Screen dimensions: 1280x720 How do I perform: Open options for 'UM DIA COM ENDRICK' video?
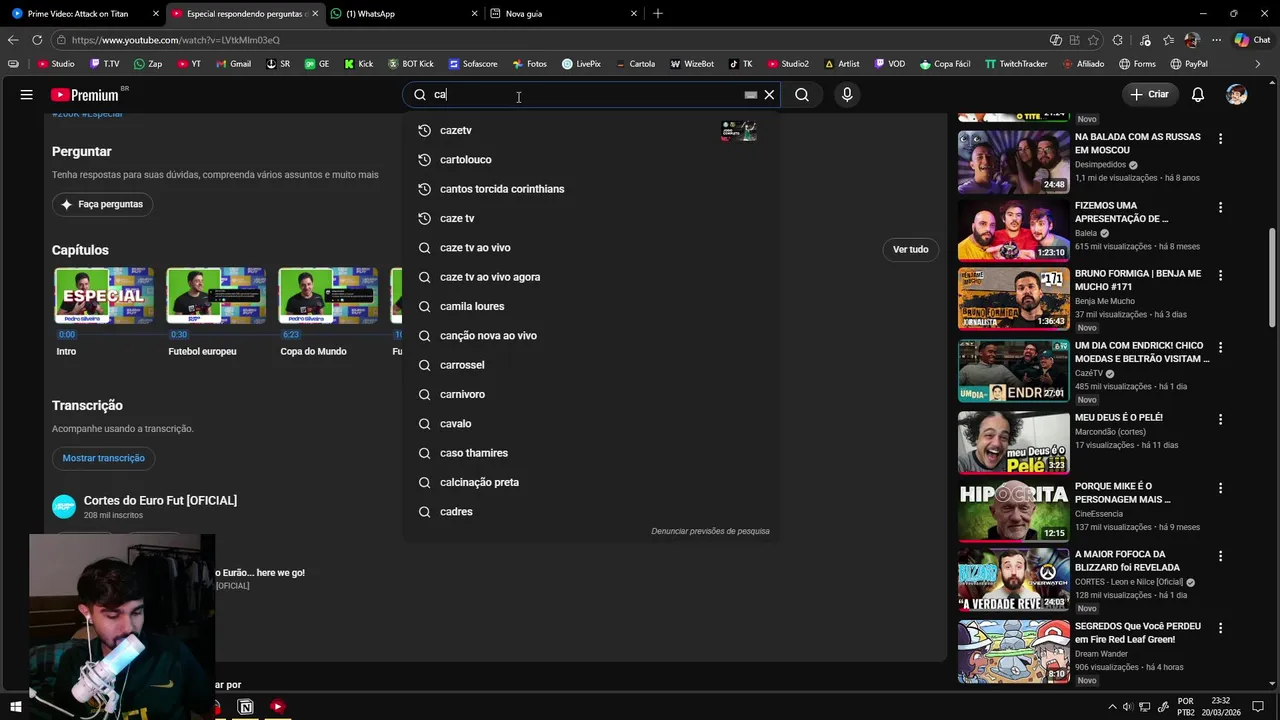point(1220,347)
